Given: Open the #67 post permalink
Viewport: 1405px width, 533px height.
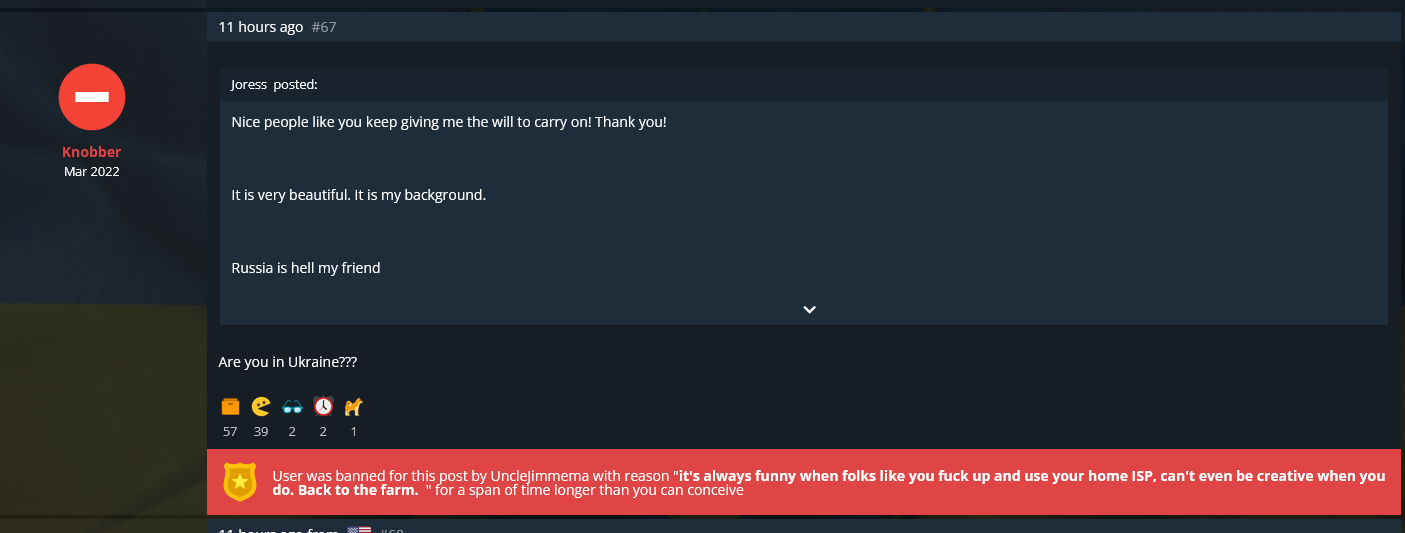Looking at the screenshot, I should point(324,27).
